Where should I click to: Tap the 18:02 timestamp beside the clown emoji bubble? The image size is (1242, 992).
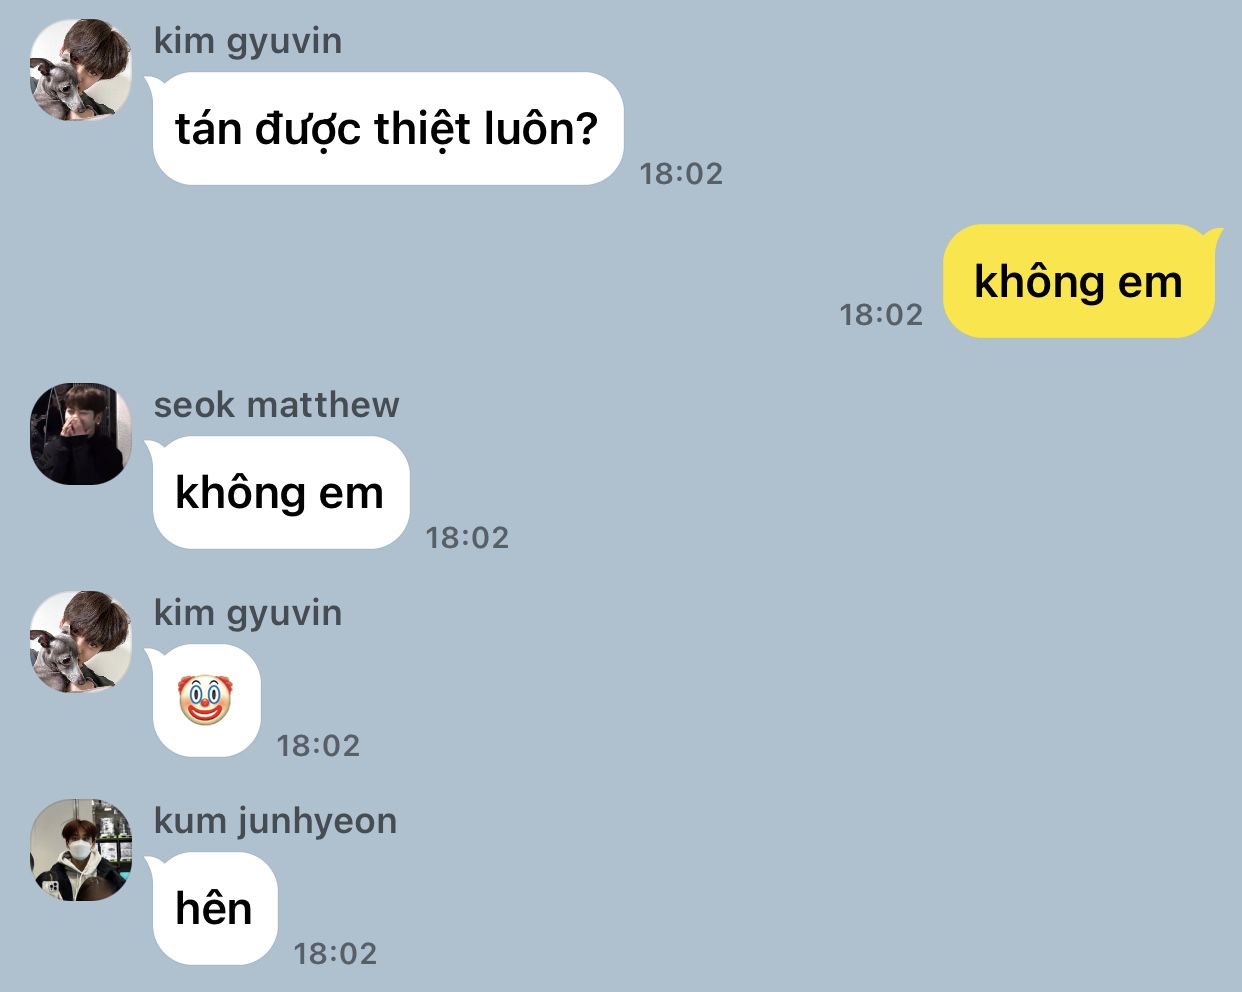[x=318, y=746]
